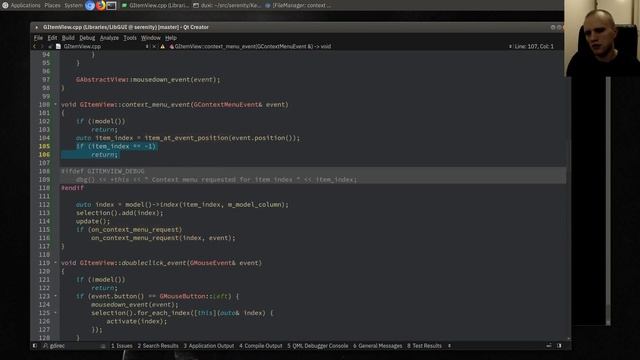Image resolution: width=640 pixels, height=360 pixels.
Task: Open the terminal launcher in top panel
Action: click(111, 5)
